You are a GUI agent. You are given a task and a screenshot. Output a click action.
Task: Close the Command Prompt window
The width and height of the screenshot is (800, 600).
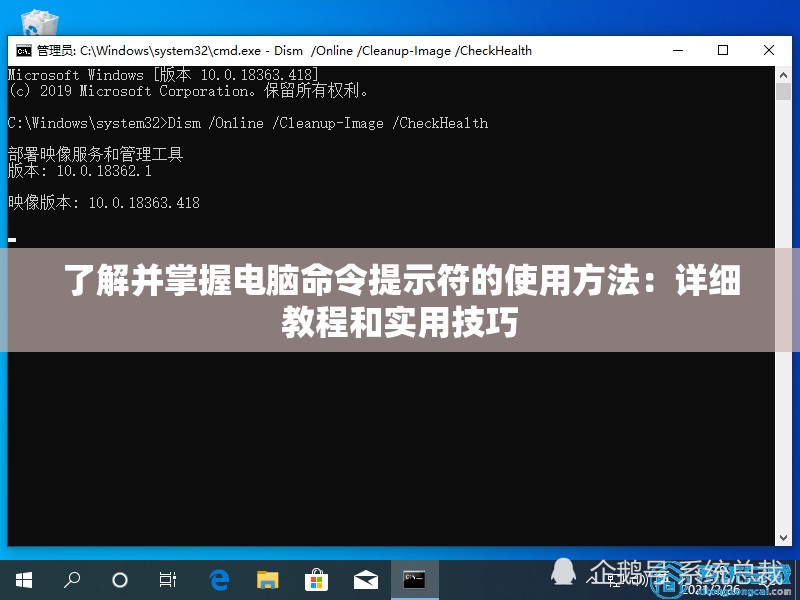point(768,51)
